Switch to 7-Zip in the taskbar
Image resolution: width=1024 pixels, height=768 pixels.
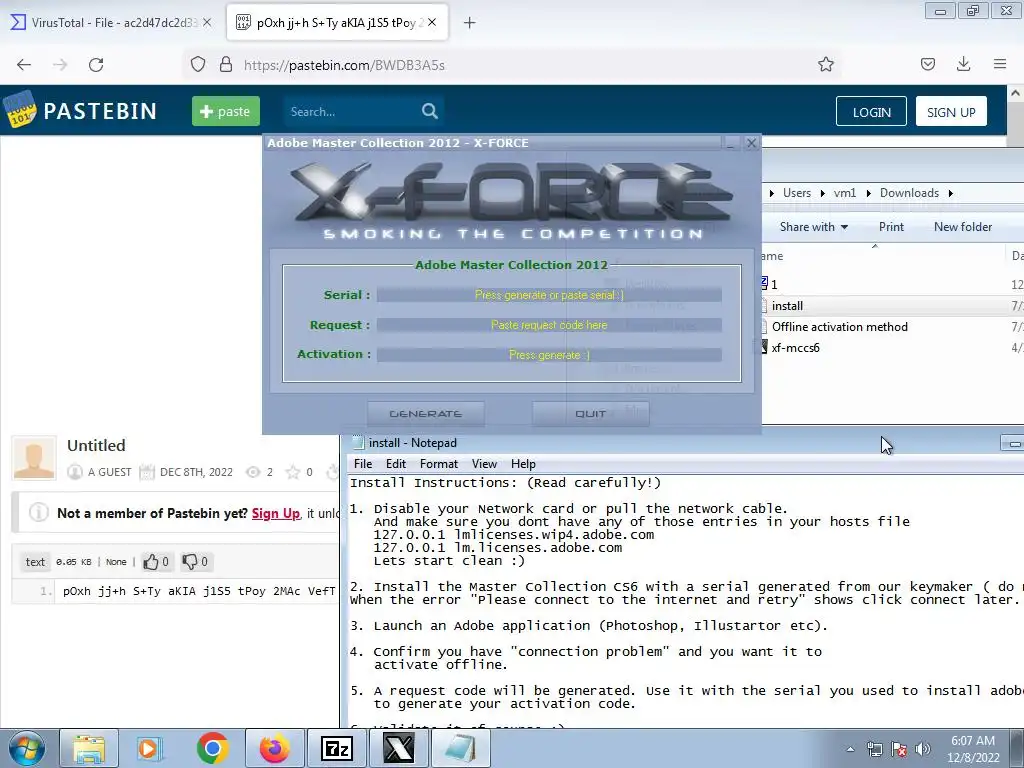[x=337, y=748]
